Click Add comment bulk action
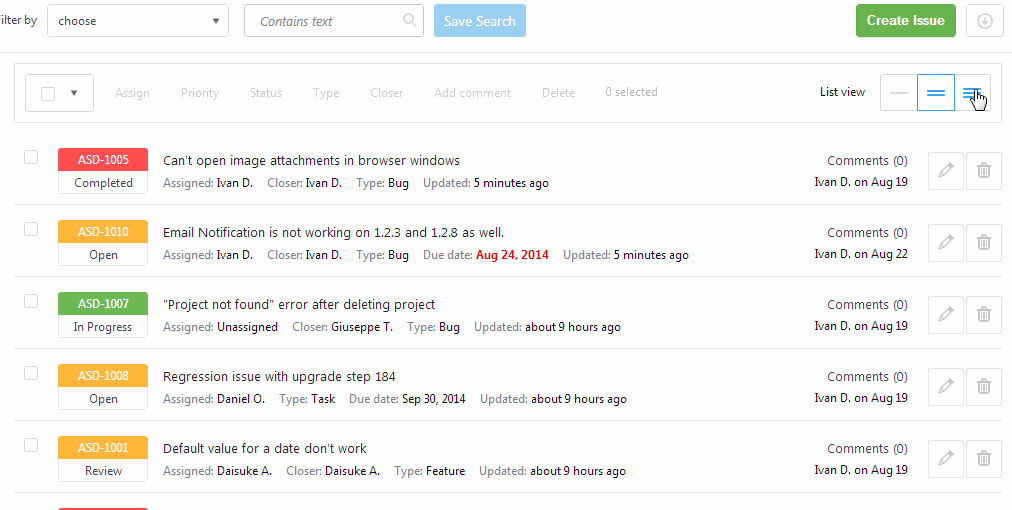 click(472, 93)
